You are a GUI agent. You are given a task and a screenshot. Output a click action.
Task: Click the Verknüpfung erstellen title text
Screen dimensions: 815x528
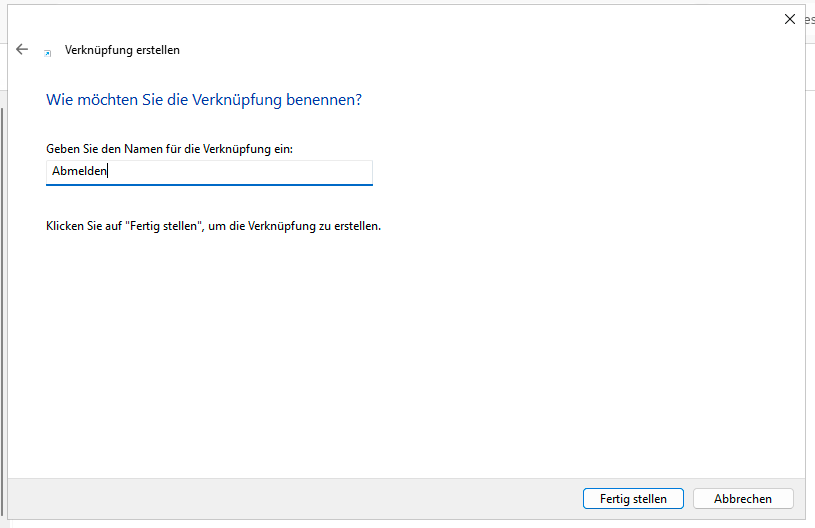[122, 50]
